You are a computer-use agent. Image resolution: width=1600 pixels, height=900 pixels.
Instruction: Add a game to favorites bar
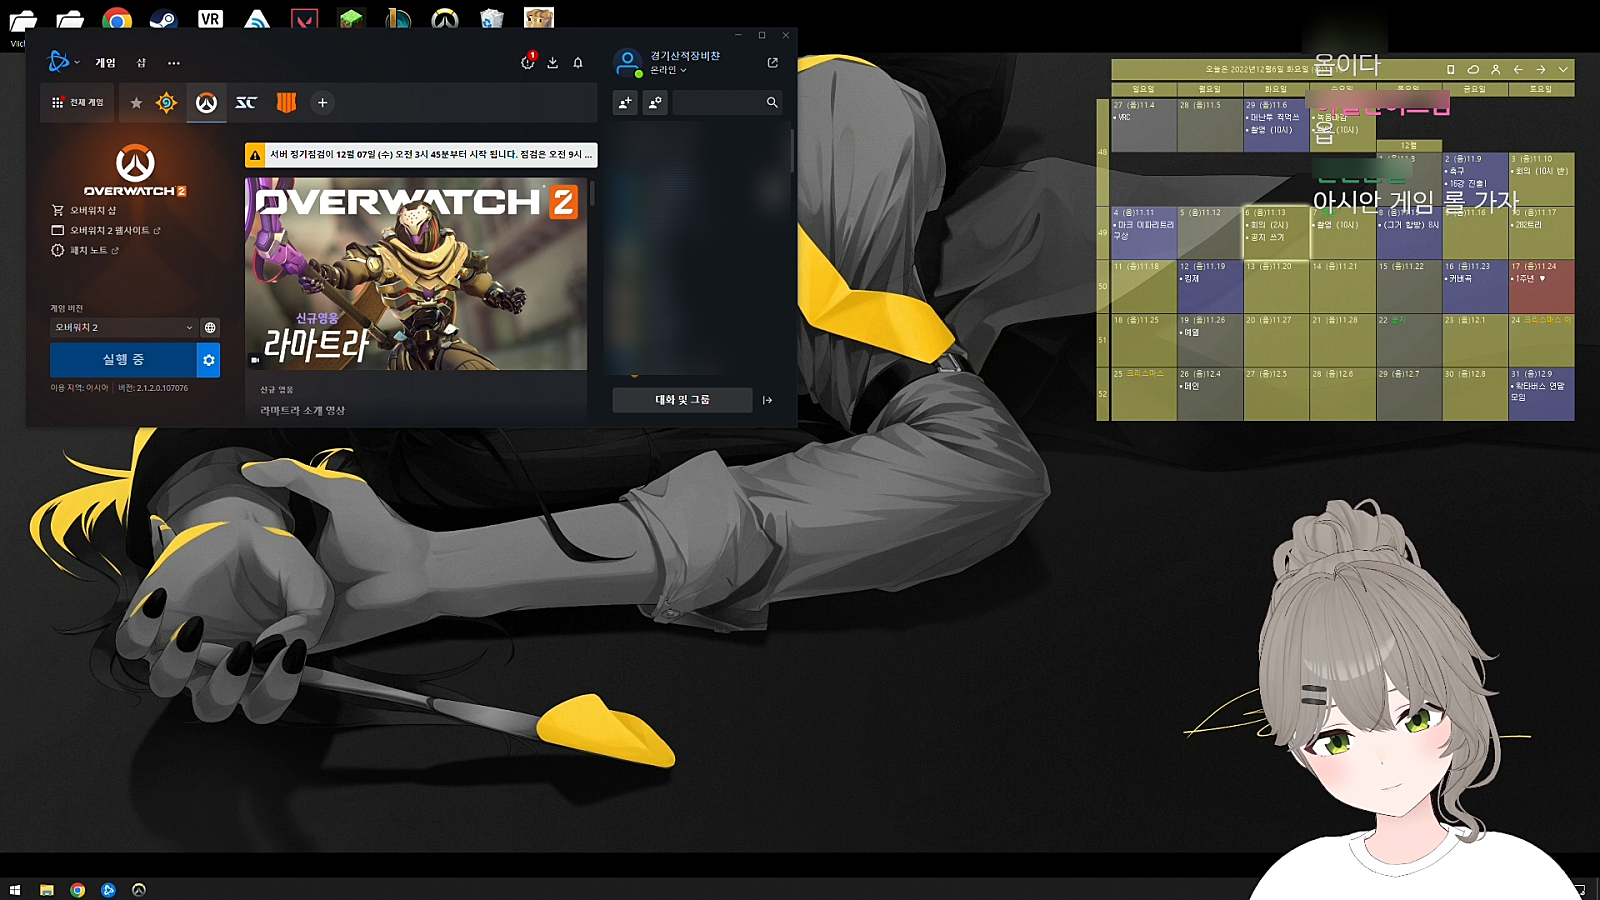[322, 103]
